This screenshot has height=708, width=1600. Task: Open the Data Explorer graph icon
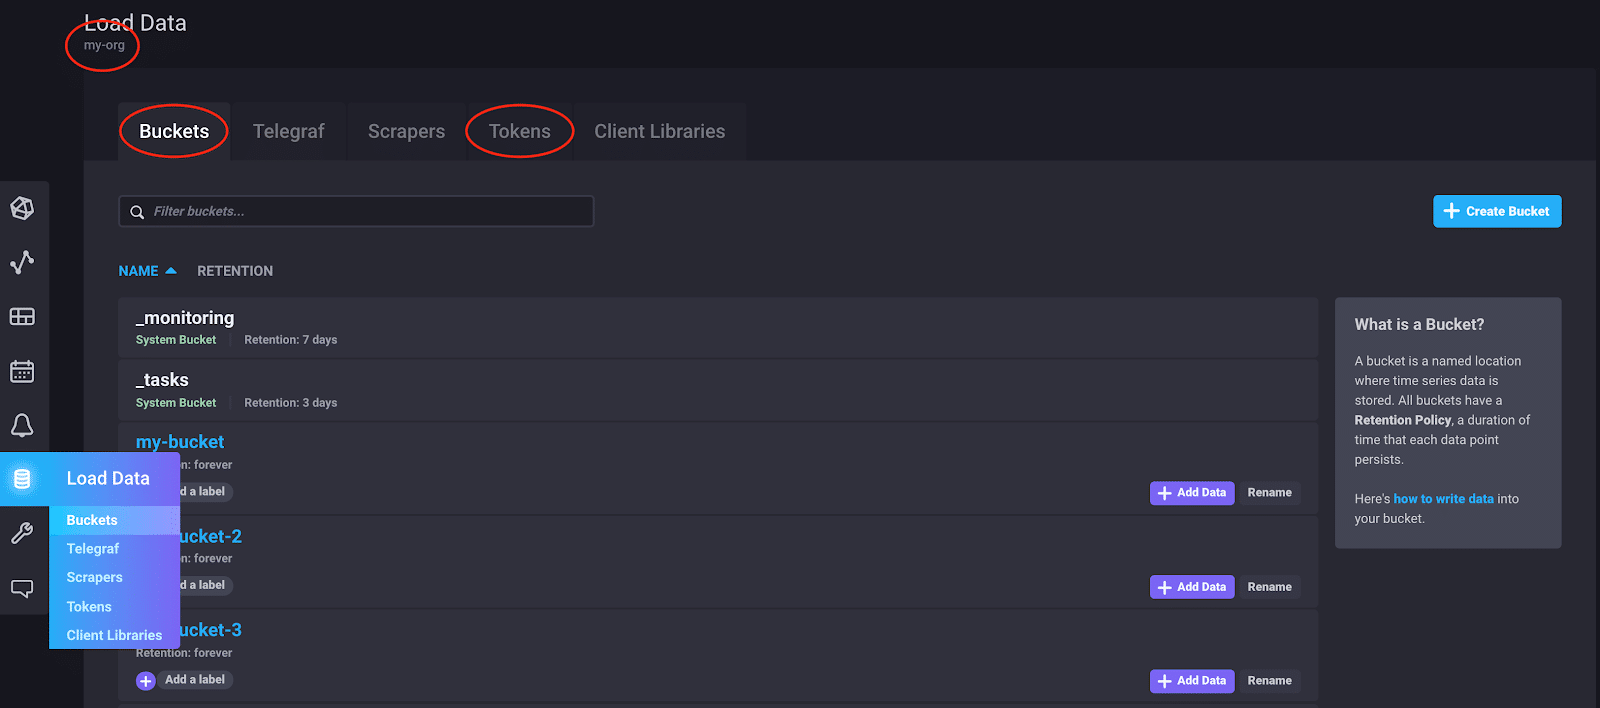tap(24, 263)
